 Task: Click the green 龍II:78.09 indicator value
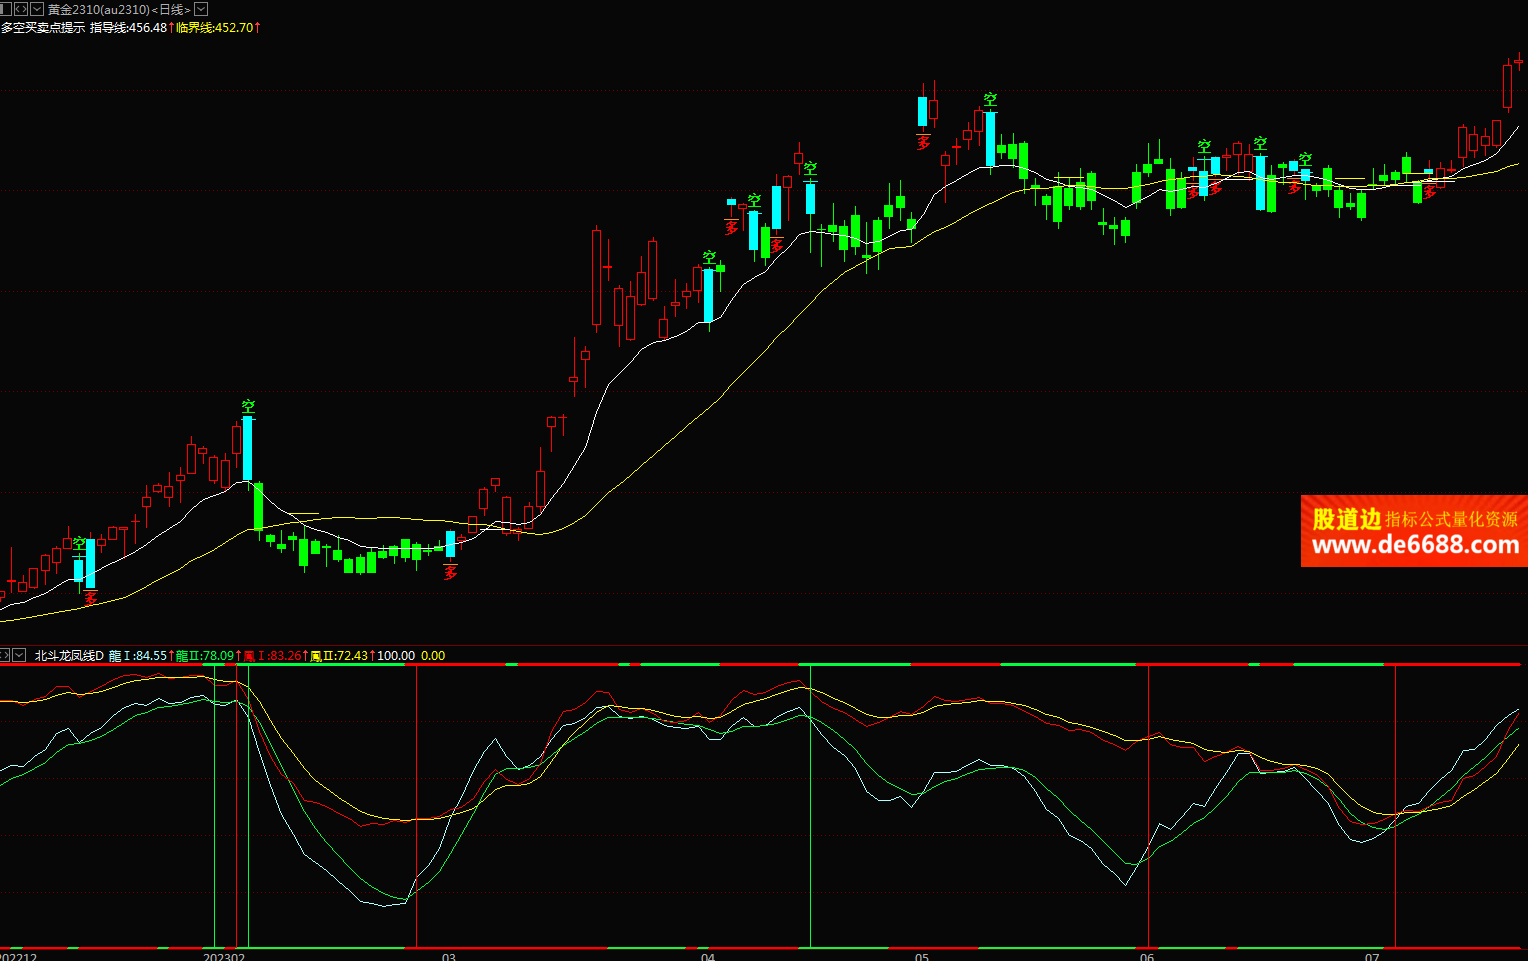pos(205,656)
